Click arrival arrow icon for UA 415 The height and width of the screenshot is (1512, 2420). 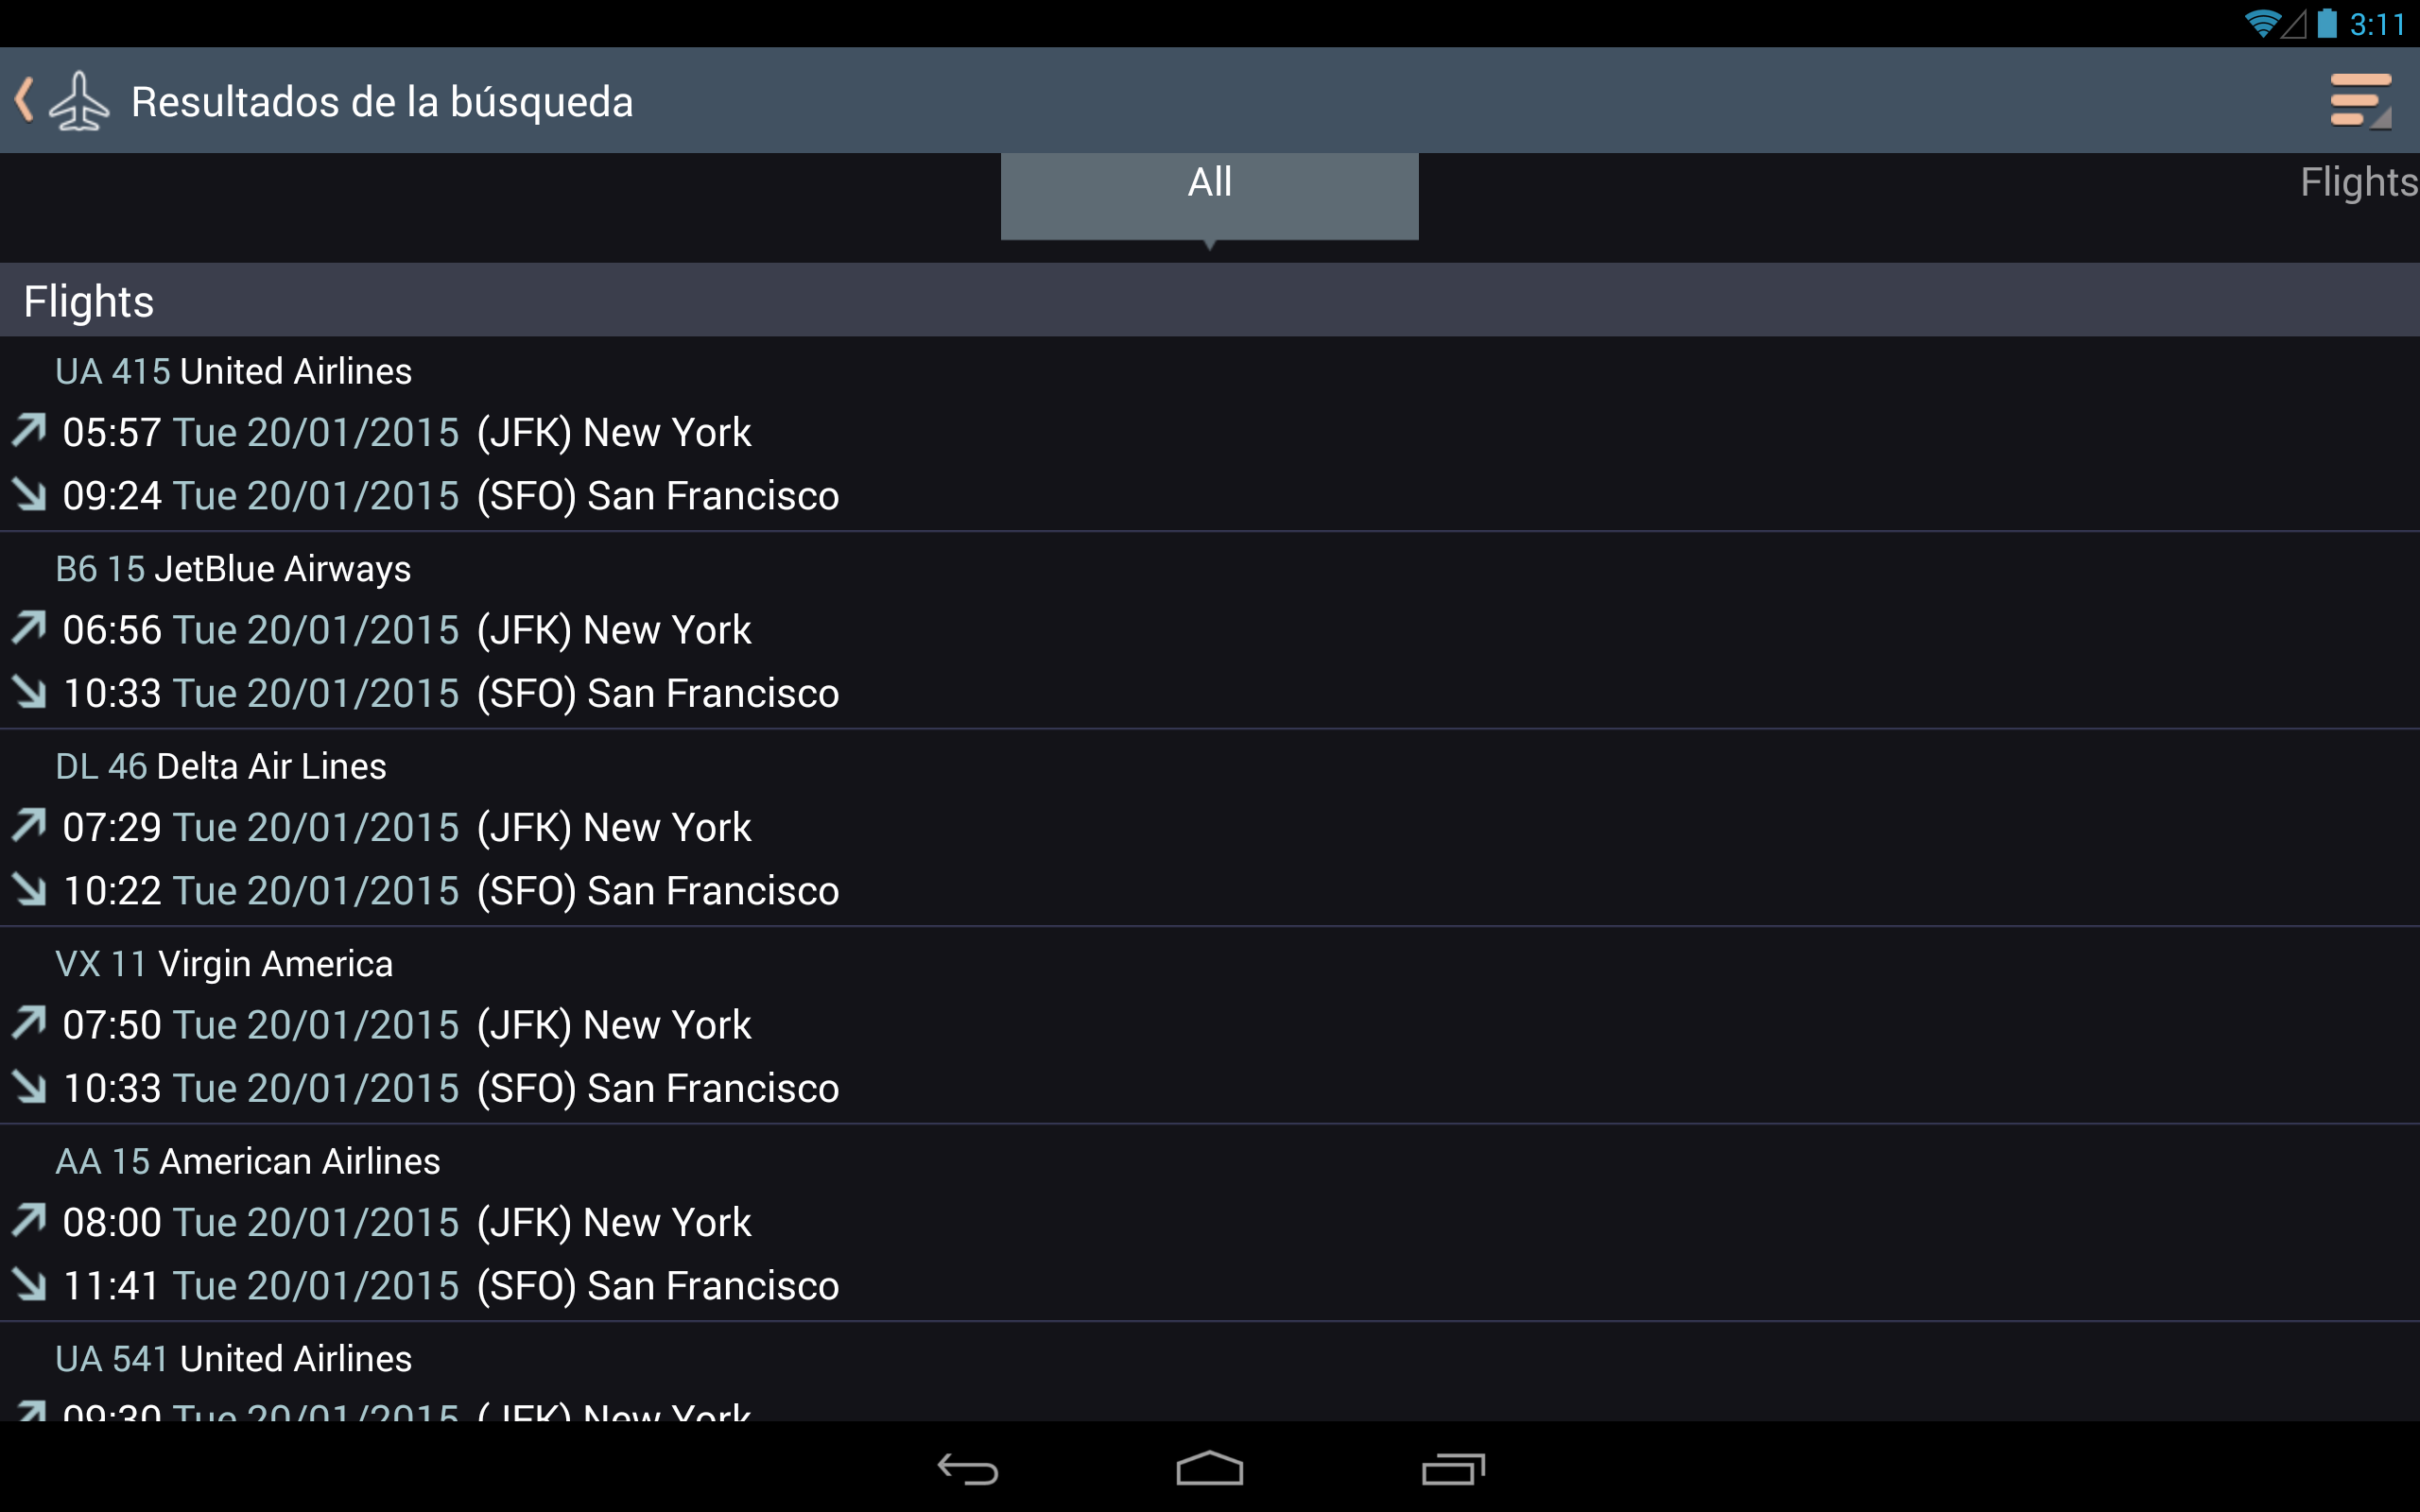(29, 494)
